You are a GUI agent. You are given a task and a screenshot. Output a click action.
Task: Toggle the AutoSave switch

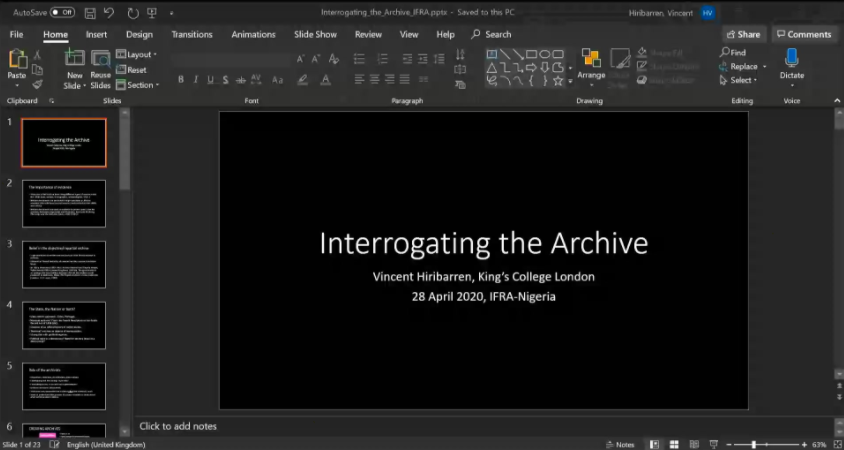tap(62, 12)
